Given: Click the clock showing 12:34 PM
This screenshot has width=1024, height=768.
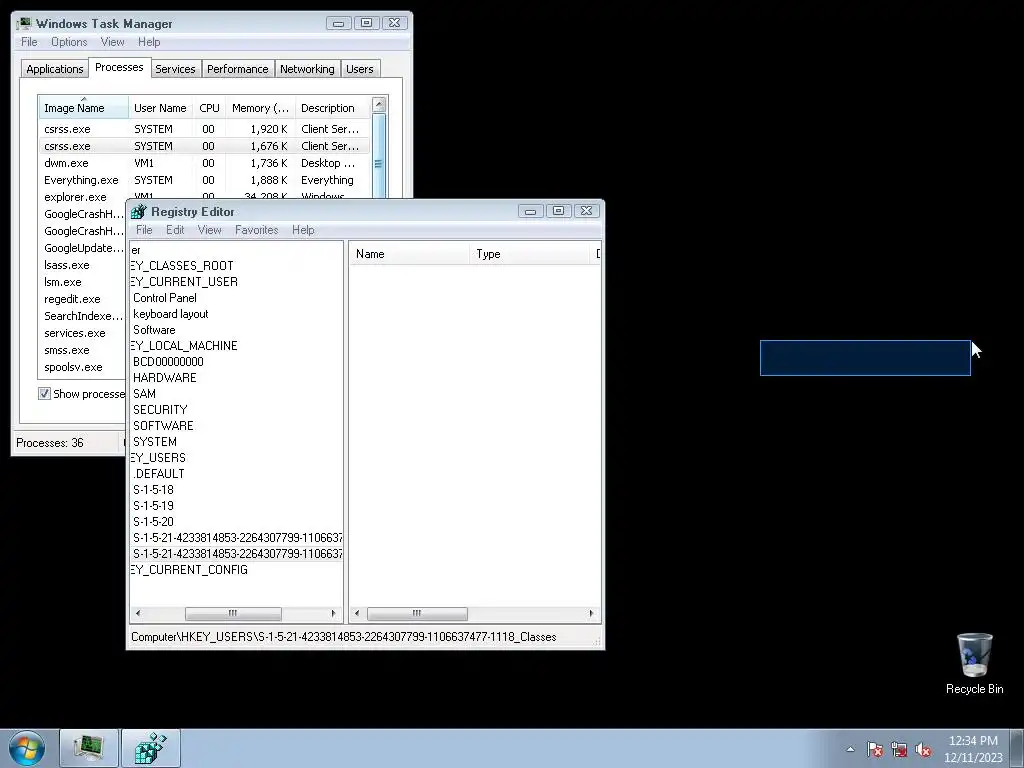Looking at the screenshot, I should [x=973, y=748].
